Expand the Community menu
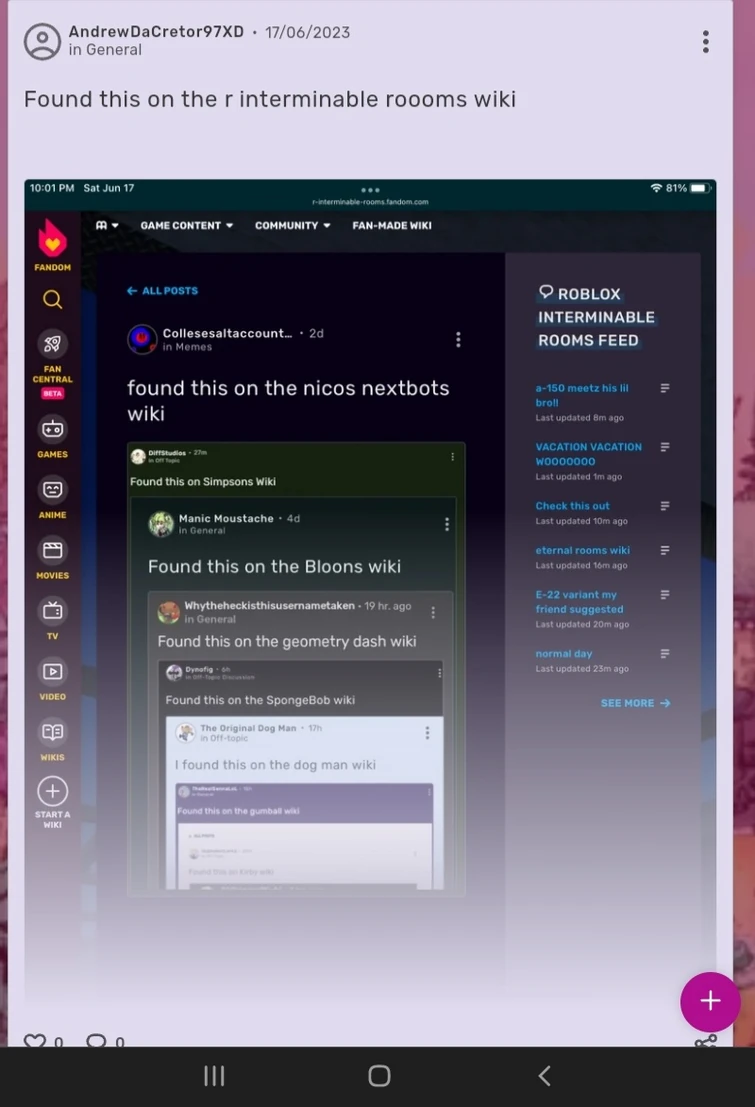Viewport: 755px width, 1107px height. point(292,225)
